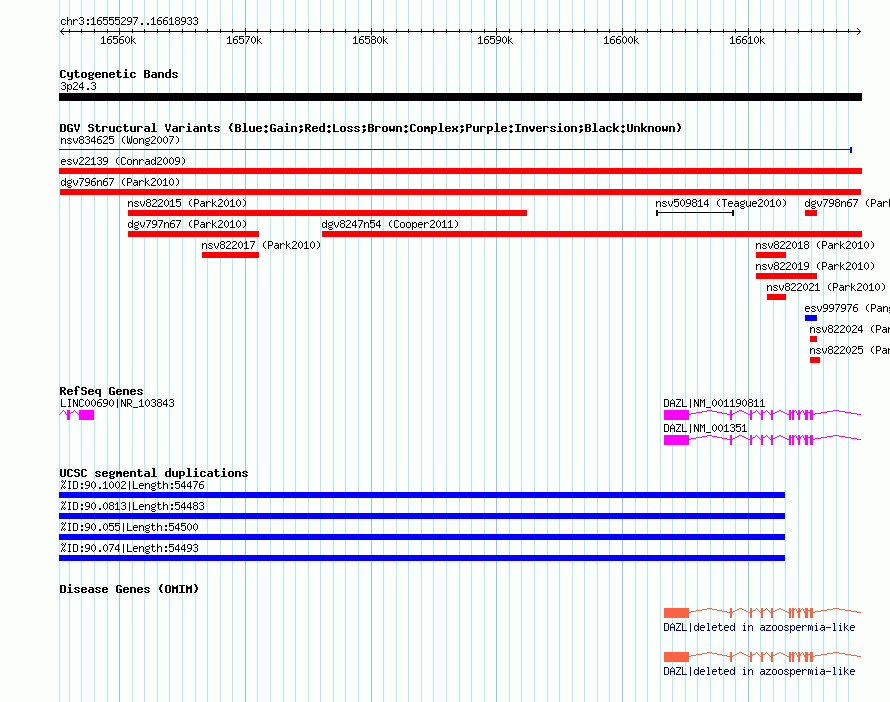The height and width of the screenshot is (702, 890).
Task: Click the blue bar under Length:54500
Action: pos(422,537)
